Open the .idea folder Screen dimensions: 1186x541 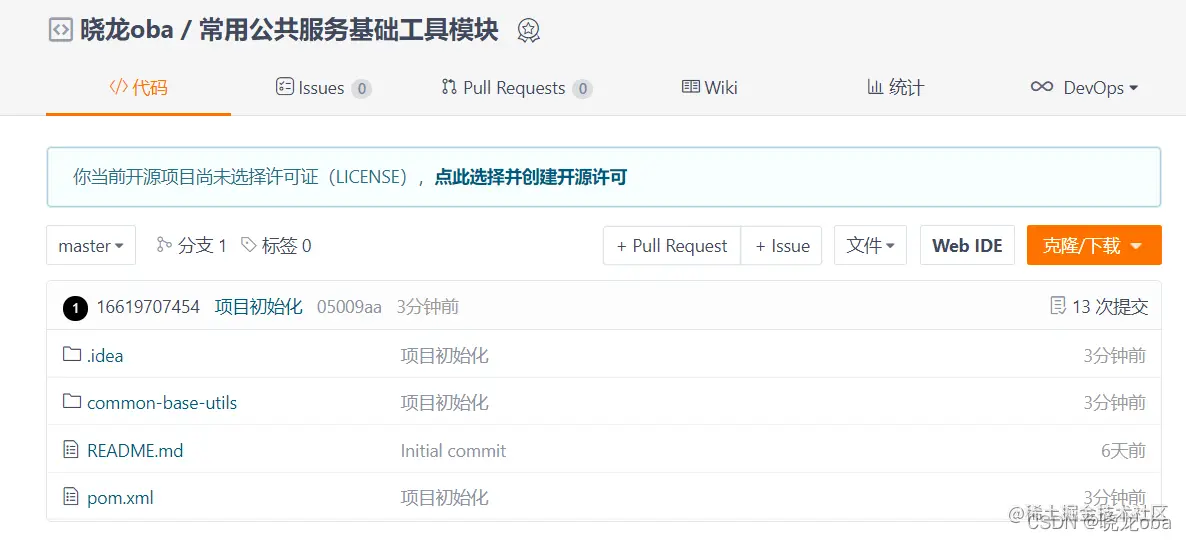click(x=105, y=356)
